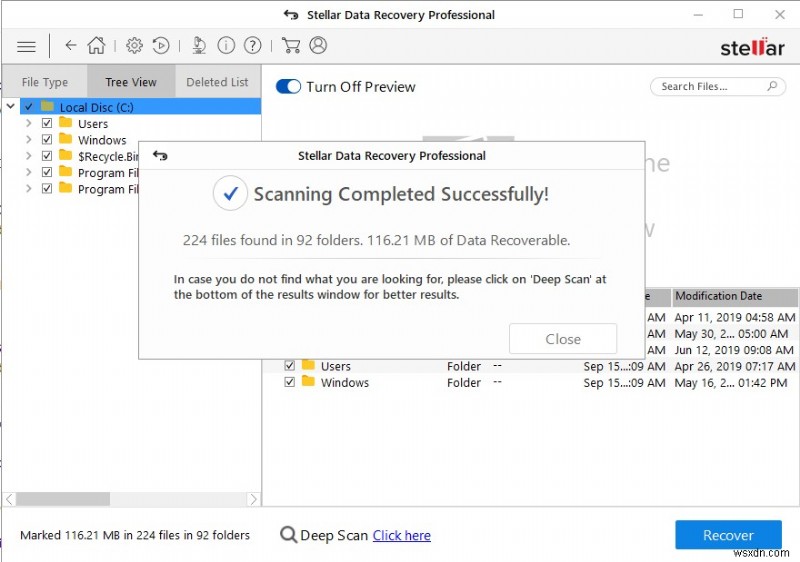Click the Local Disc (C:) folder icon
Viewport: 800px width, 562px height.
pyautogui.click(x=47, y=106)
